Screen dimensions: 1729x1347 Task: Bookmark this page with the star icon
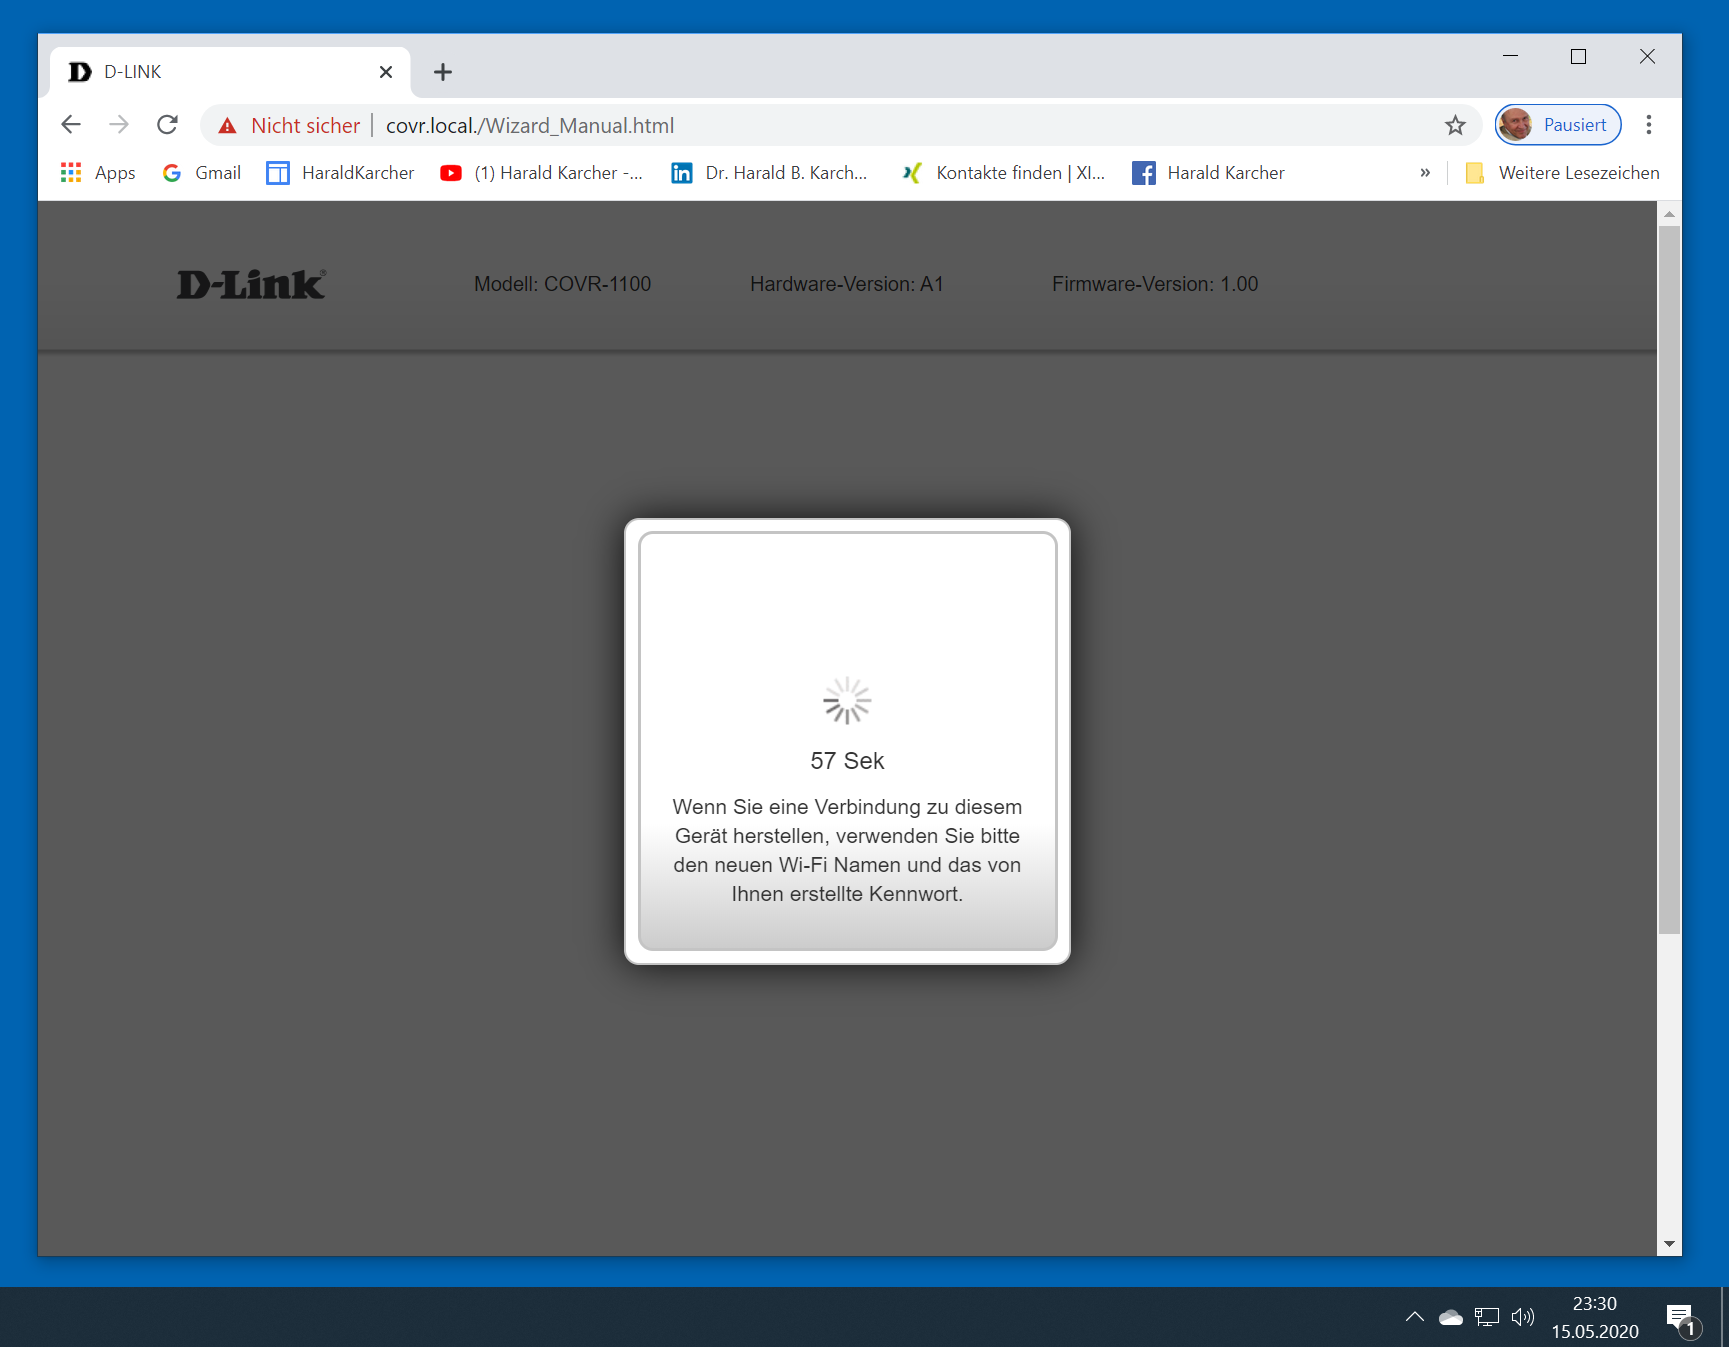[1455, 125]
